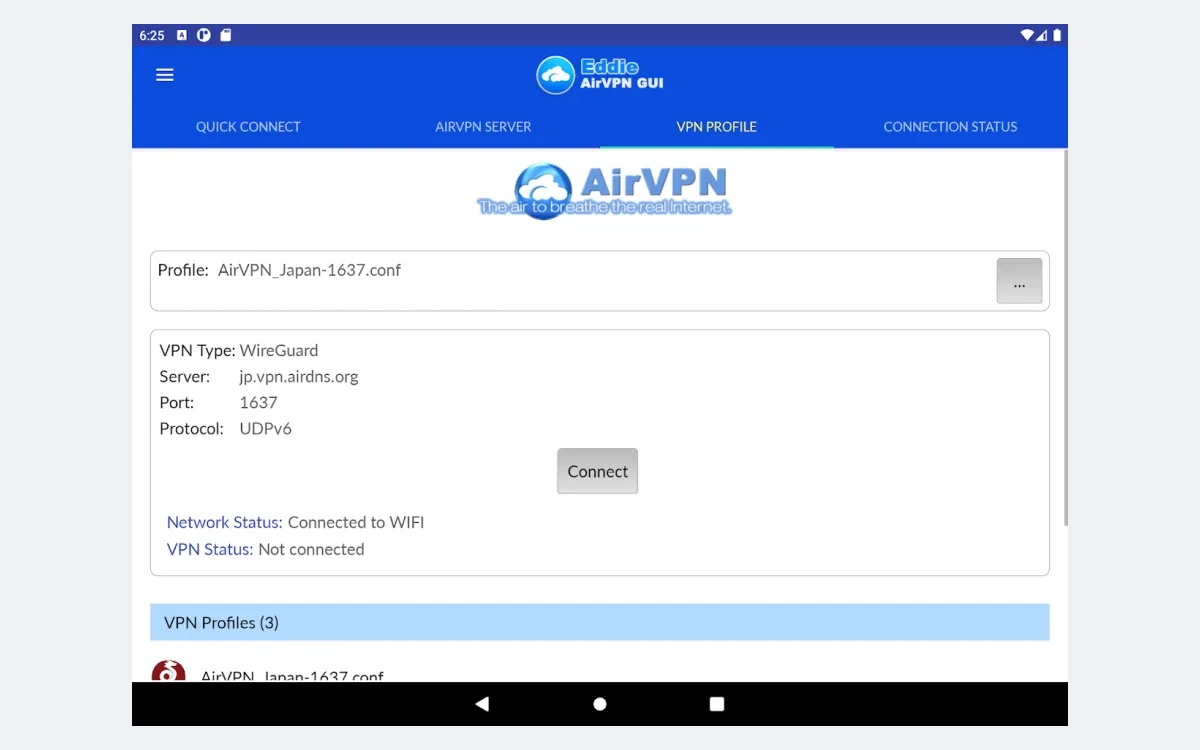The image size is (1200, 750).
Task: Click the SD card status bar icon
Action: click(x=226, y=35)
